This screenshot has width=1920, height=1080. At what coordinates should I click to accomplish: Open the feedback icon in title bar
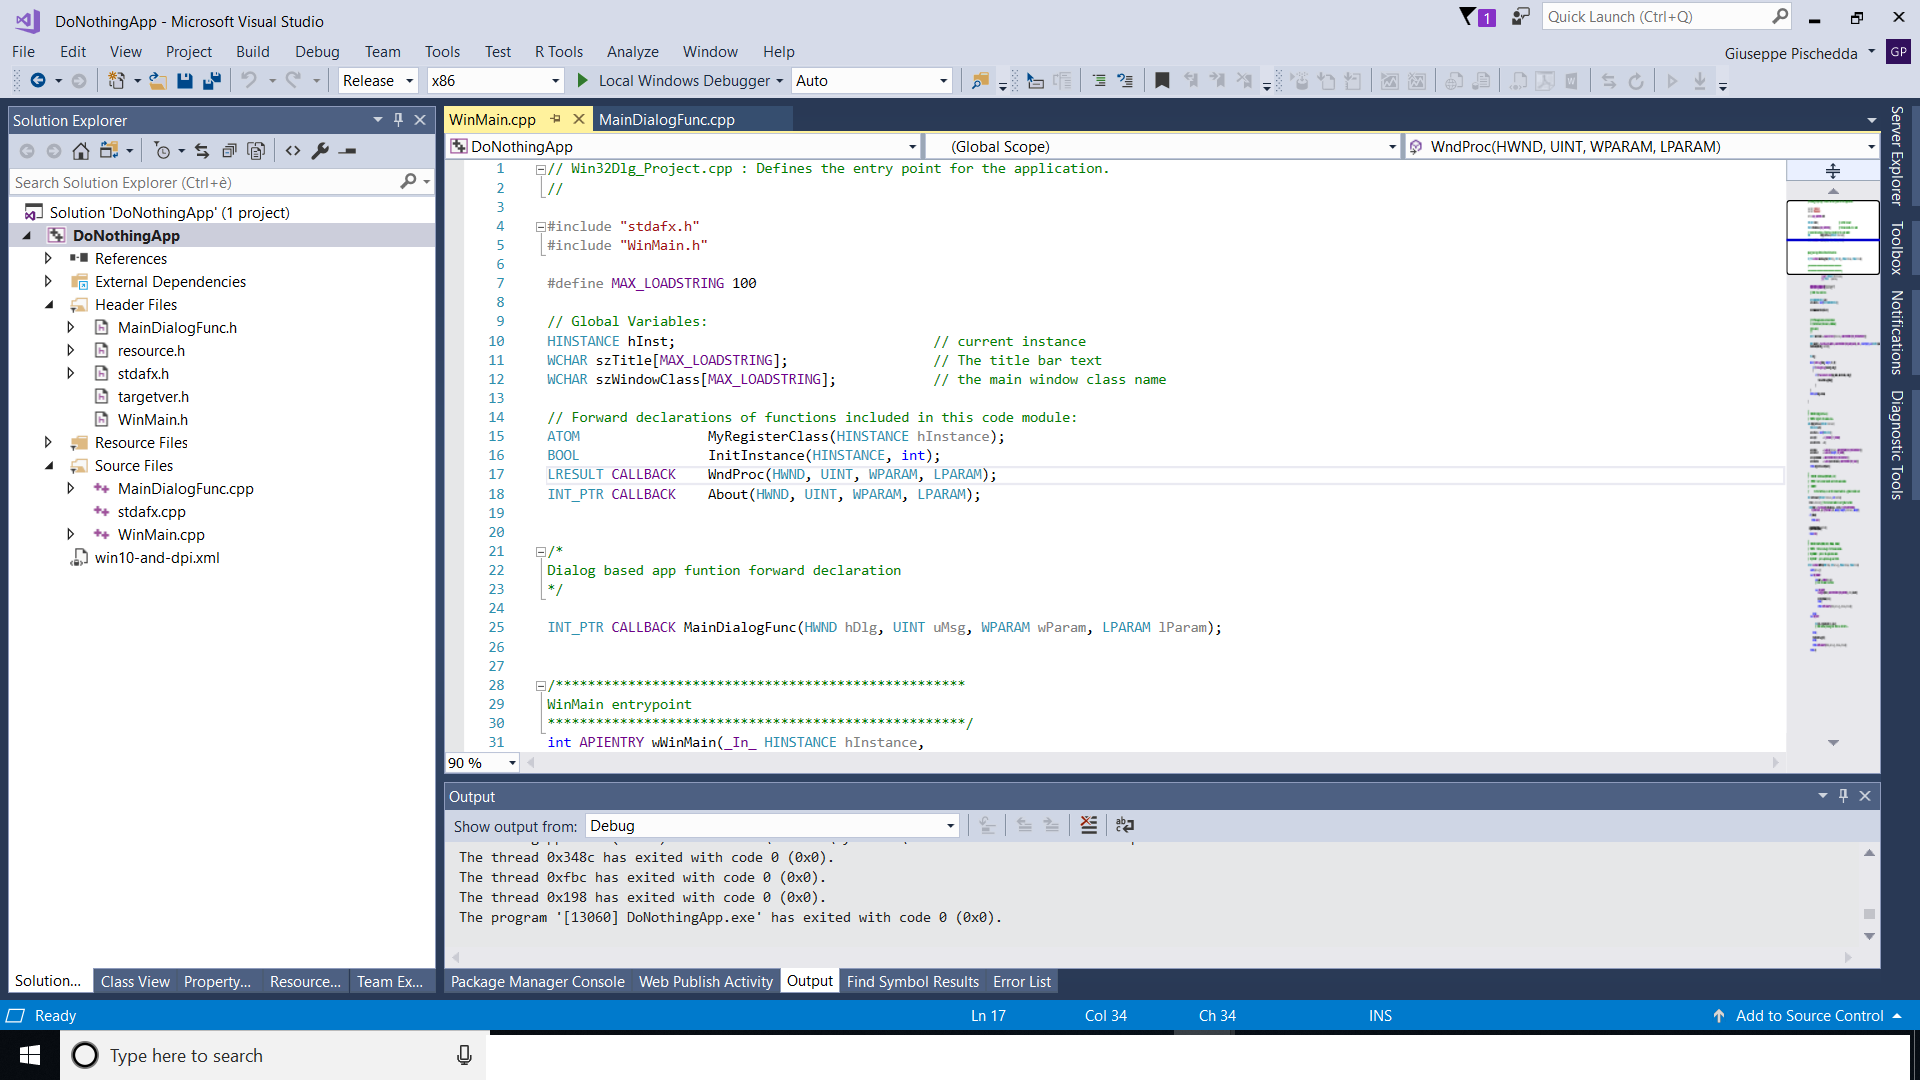1521,17
